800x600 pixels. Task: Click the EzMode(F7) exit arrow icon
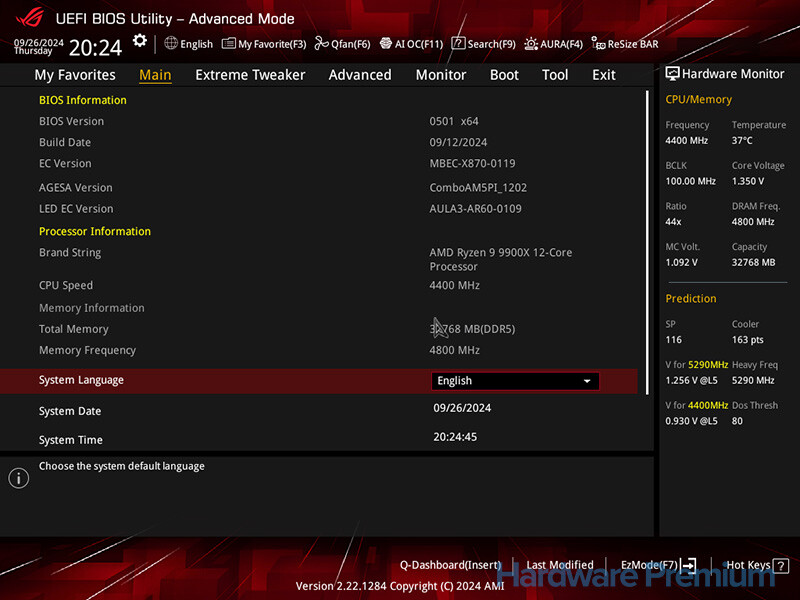pyautogui.click(x=688, y=565)
